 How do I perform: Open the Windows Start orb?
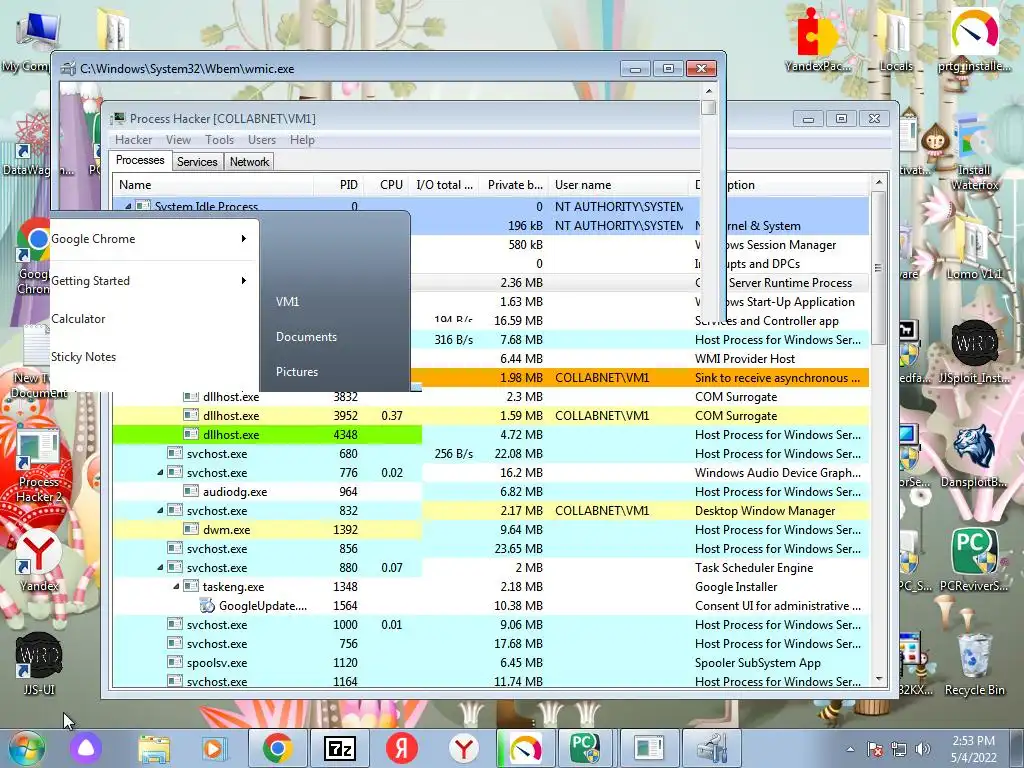click(x=26, y=748)
